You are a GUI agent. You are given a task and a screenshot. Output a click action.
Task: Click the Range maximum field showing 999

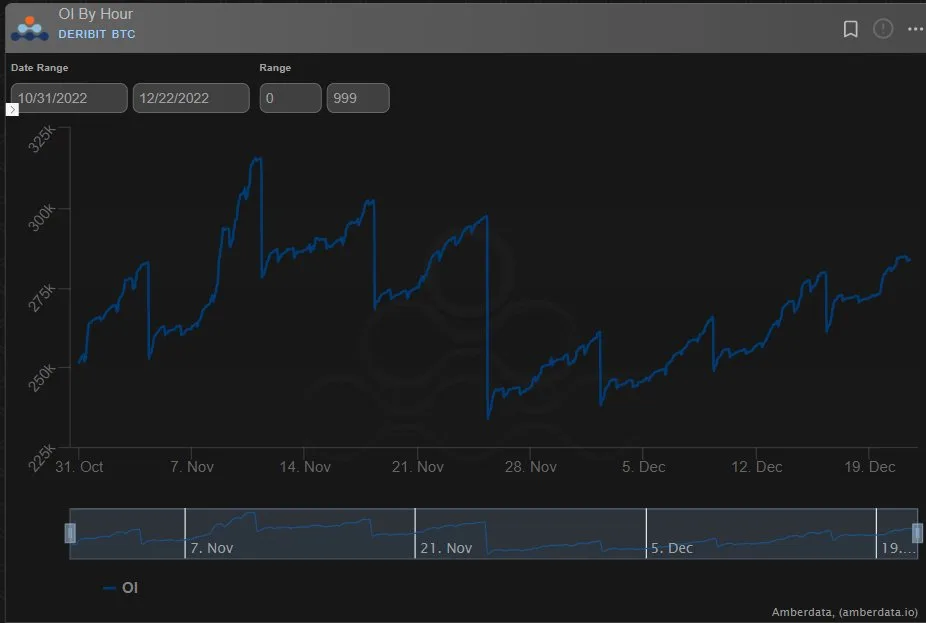coord(358,98)
